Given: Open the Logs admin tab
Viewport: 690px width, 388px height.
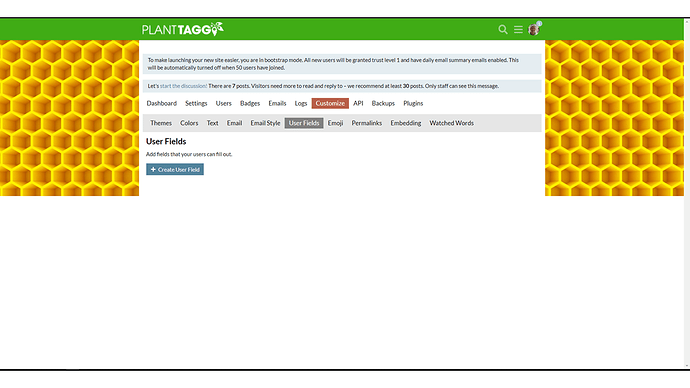Looking at the screenshot, I should click(x=301, y=103).
